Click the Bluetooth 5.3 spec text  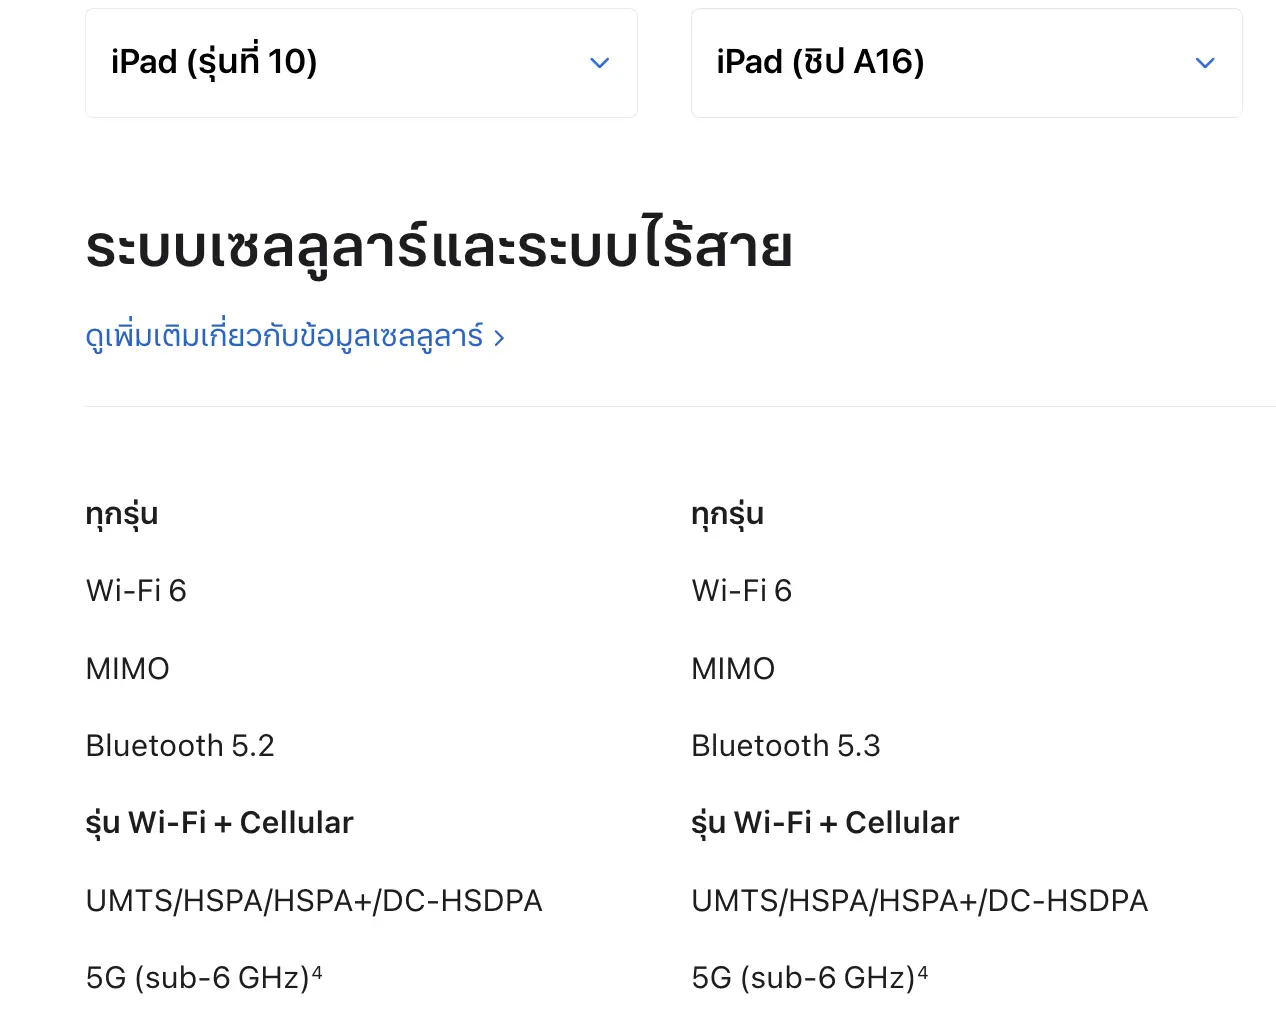coord(786,746)
